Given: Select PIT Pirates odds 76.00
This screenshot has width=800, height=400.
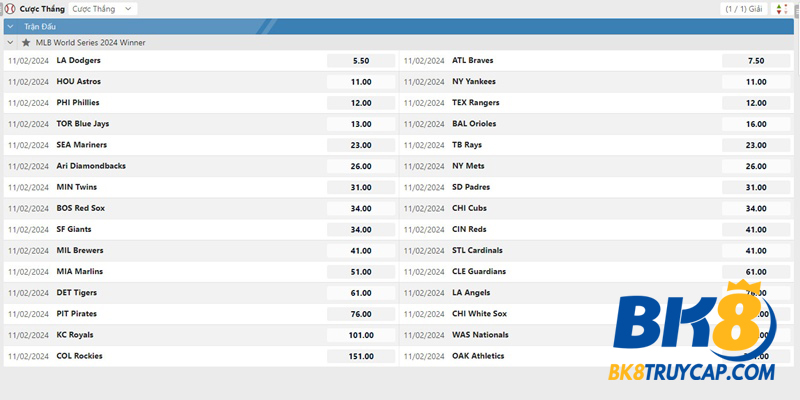Looking at the screenshot, I should tap(361, 314).
